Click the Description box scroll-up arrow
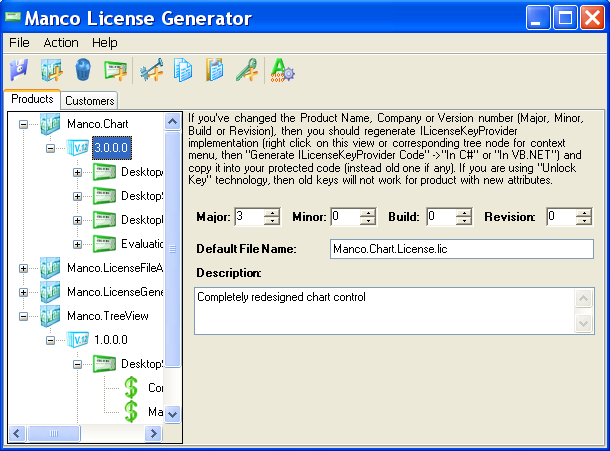 (584, 299)
